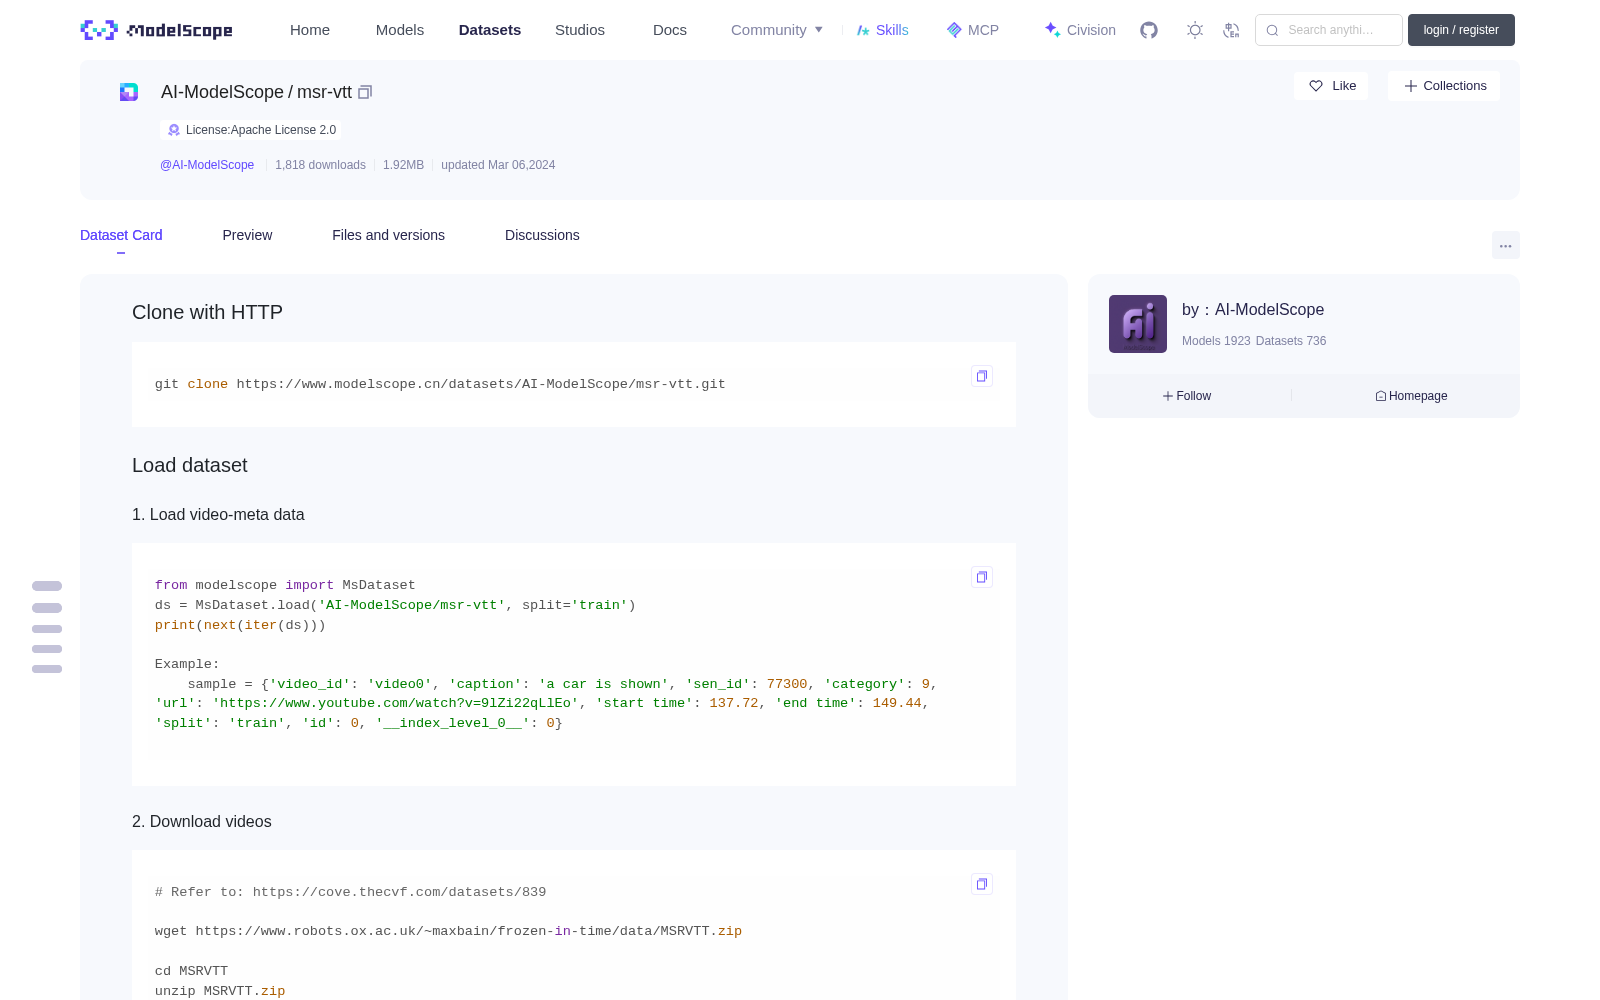Open the Docs section
The height and width of the screenshot is (1000, 1600).
pos(670,30)
